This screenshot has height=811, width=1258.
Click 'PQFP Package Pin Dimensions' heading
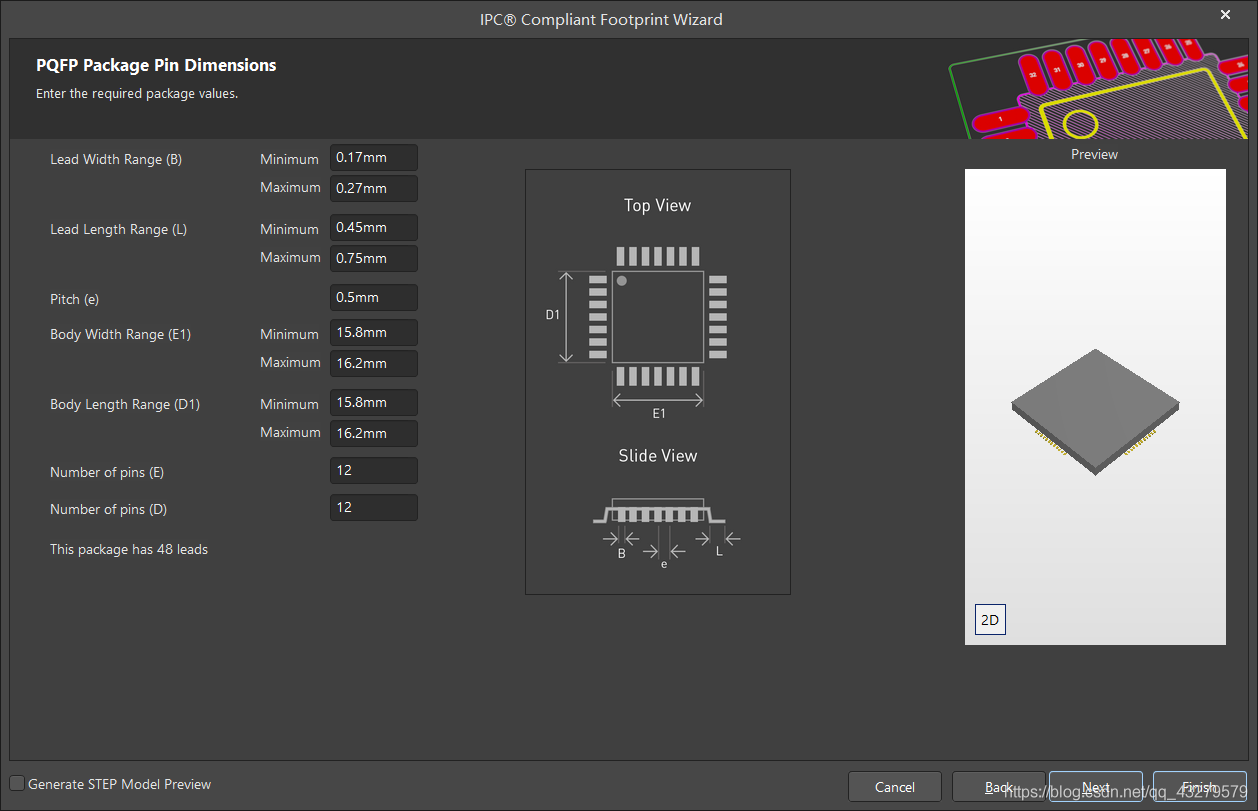[156, 65]
